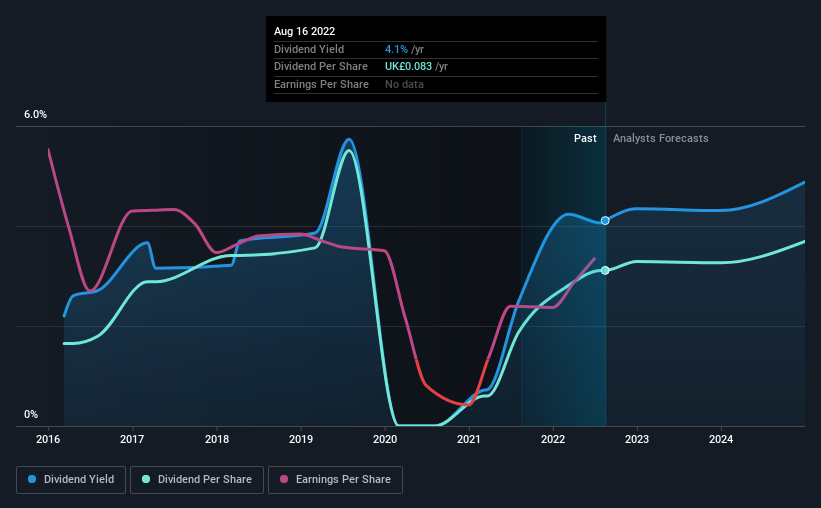Click the 2016 x-axis label

click(x=48, y=439)
